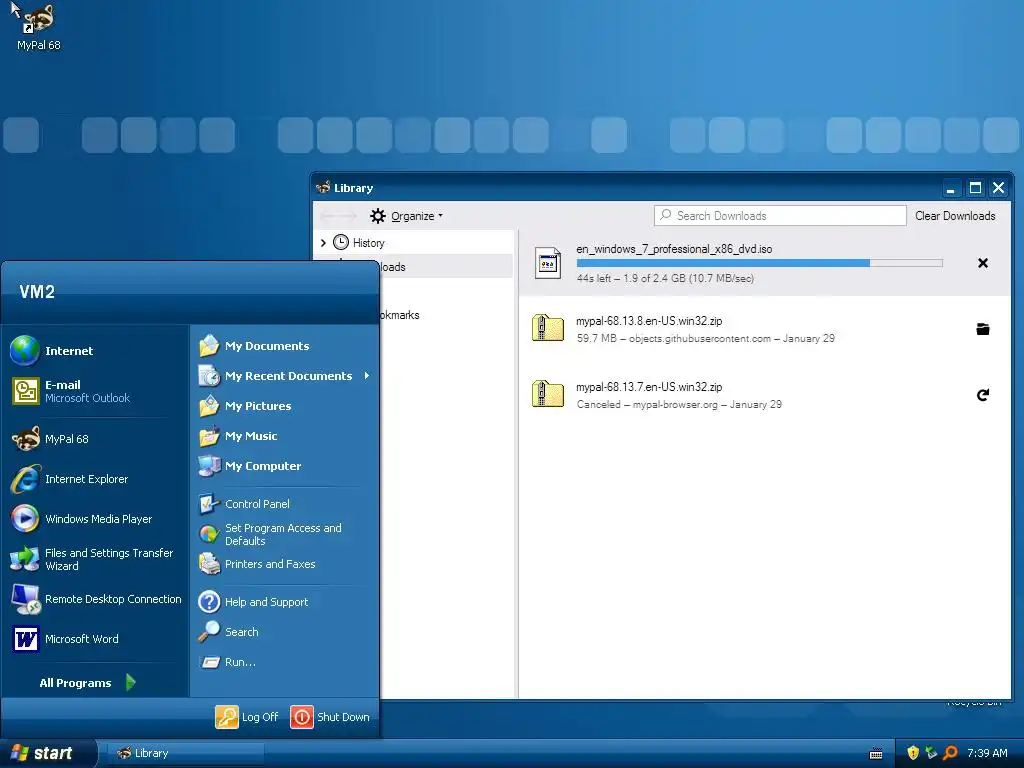This screenshot has width=1024, height=768.
Task: Select the mypal-68.13.8.en-US.win32.zip entry
Action: pos(764,329)
